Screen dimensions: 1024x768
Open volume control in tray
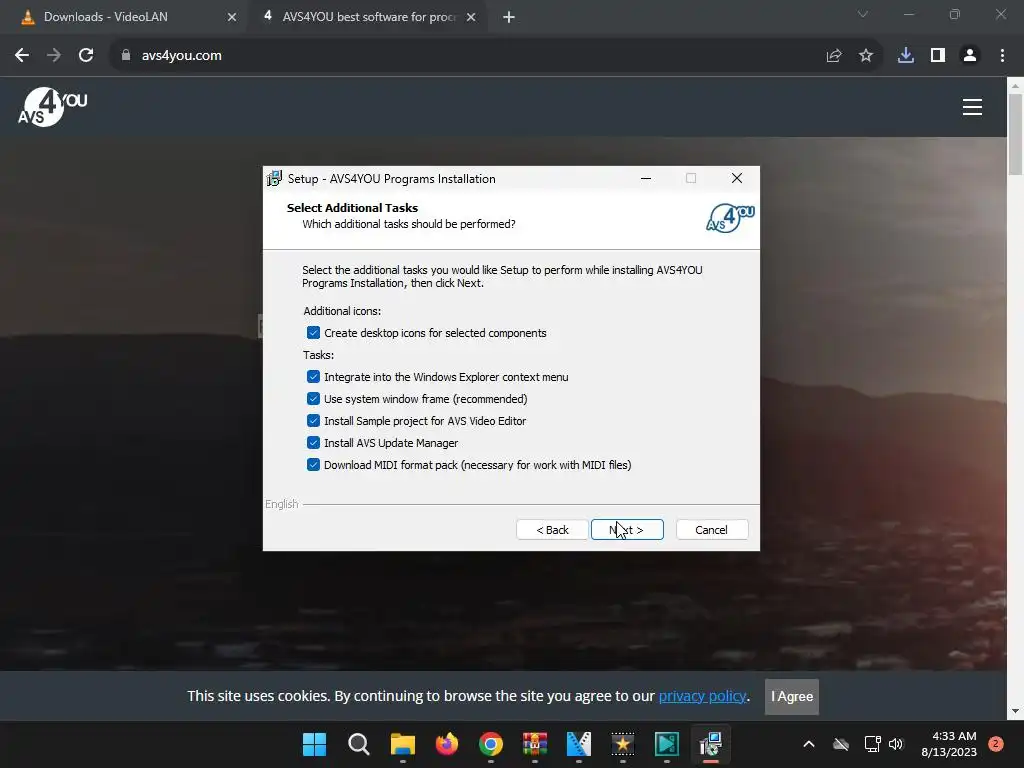coord(896,744)
